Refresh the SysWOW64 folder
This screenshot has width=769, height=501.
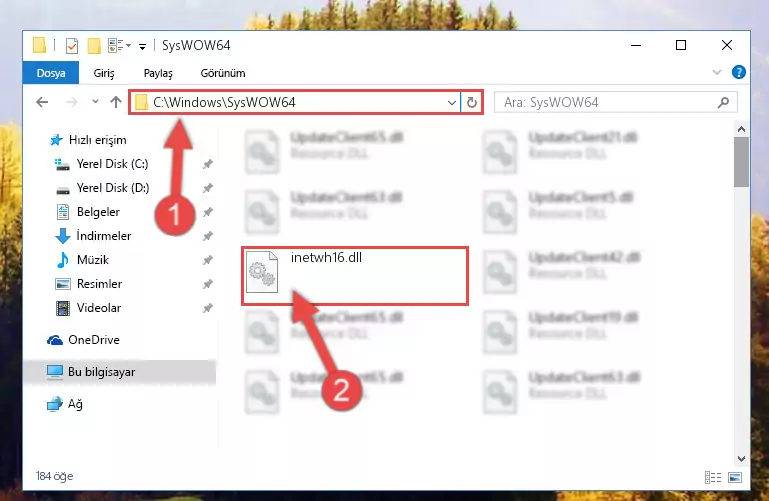pos(472,102)
